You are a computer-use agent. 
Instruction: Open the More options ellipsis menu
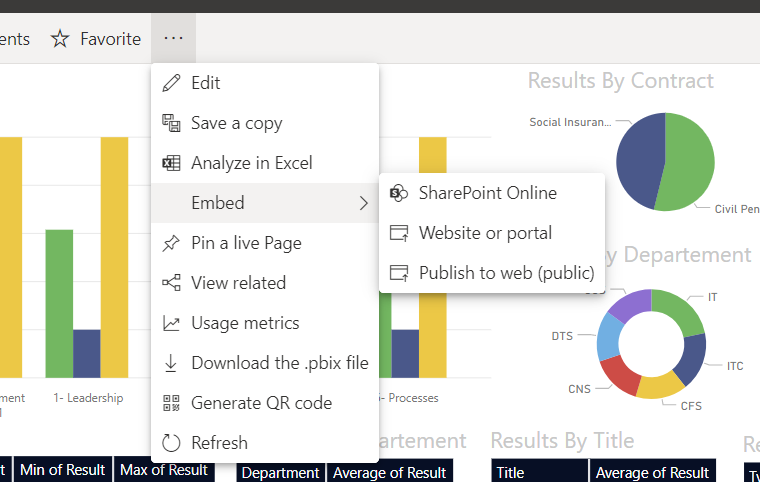pyautogui.click(x=173, y=38)
